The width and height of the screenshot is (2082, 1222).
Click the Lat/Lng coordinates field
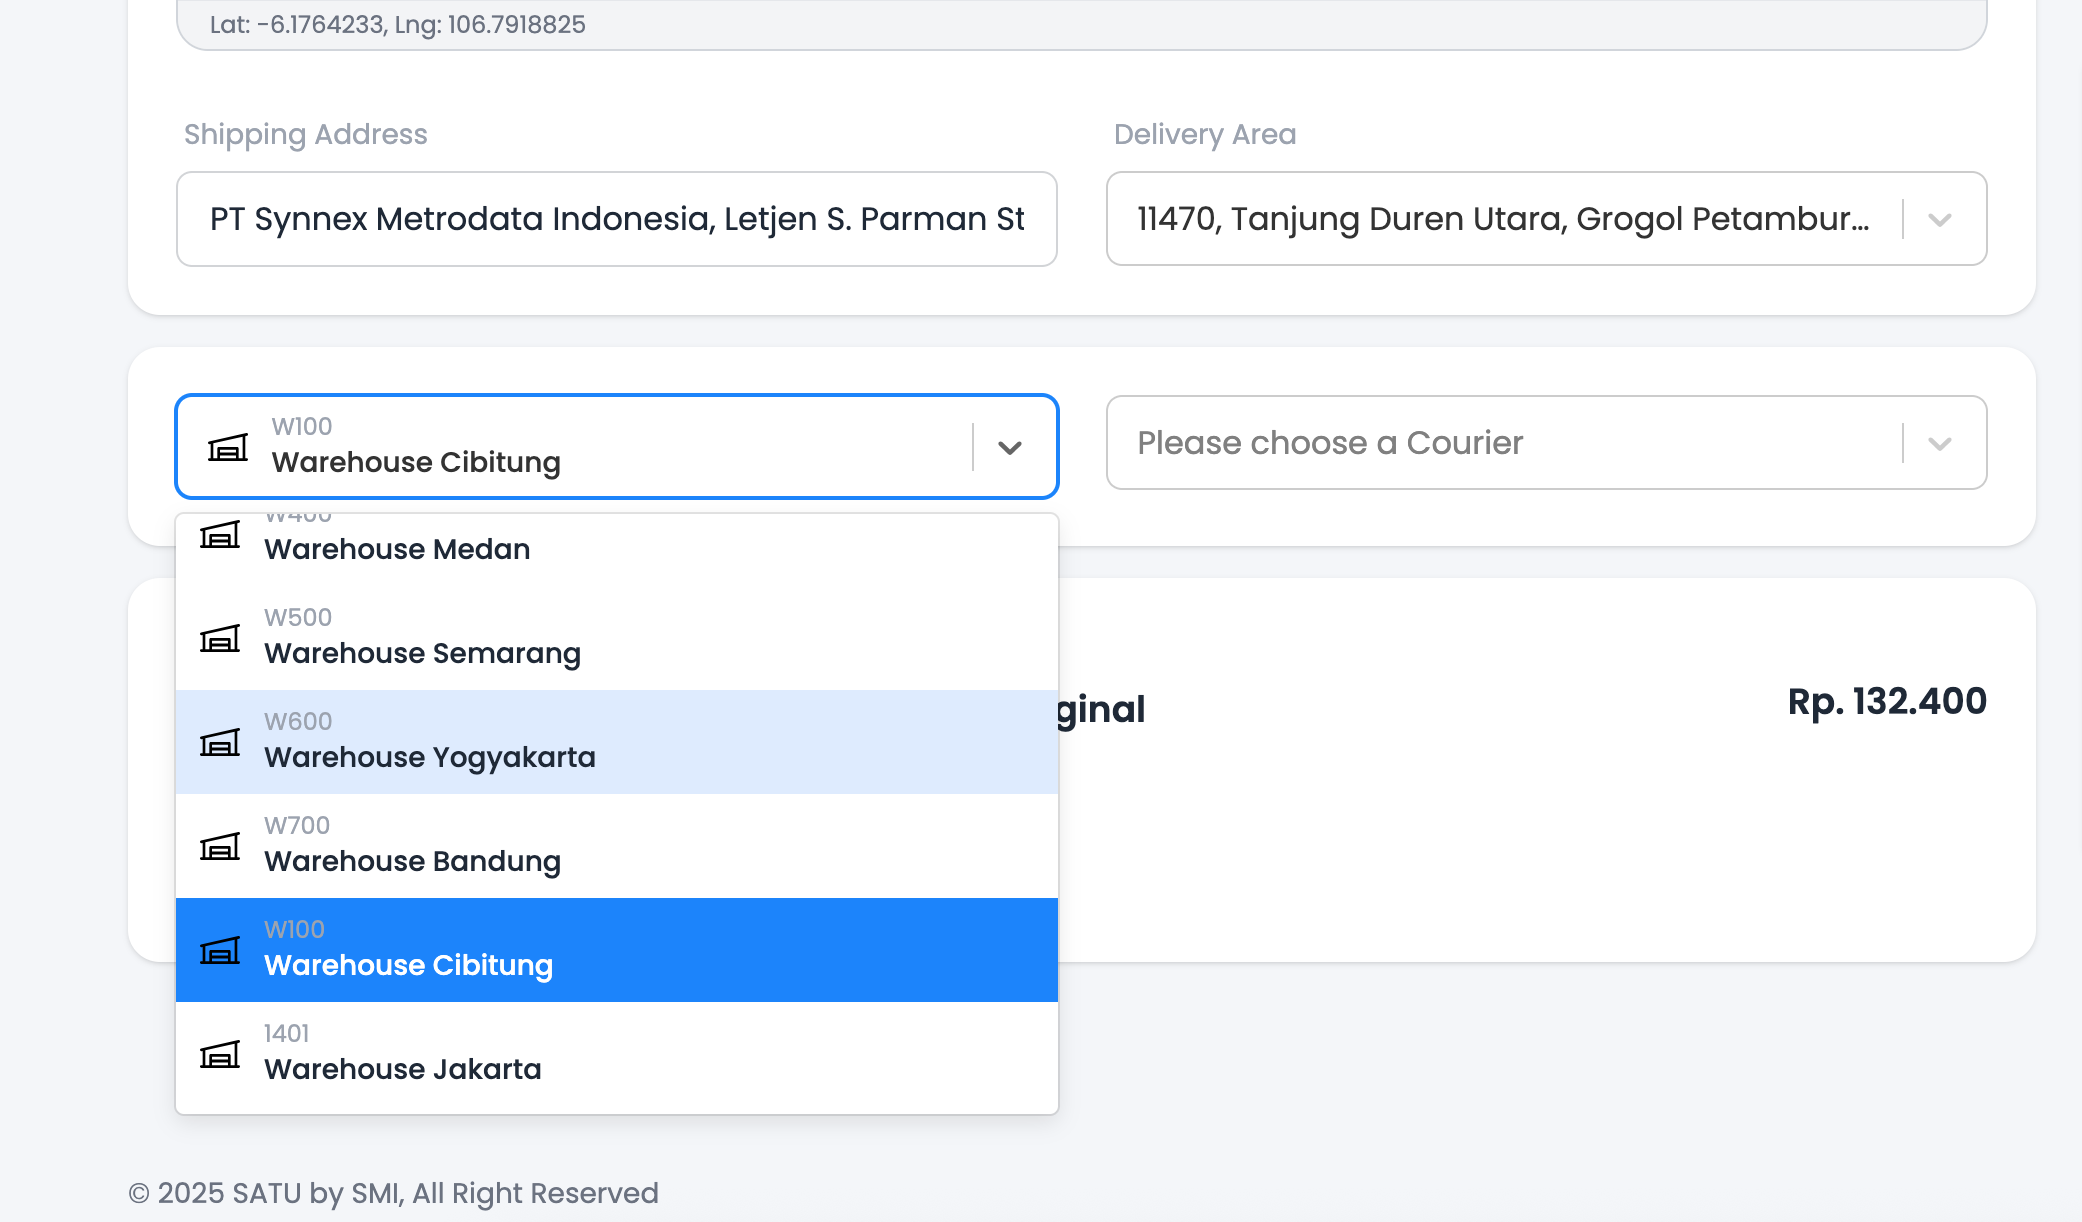(1080, 25)
